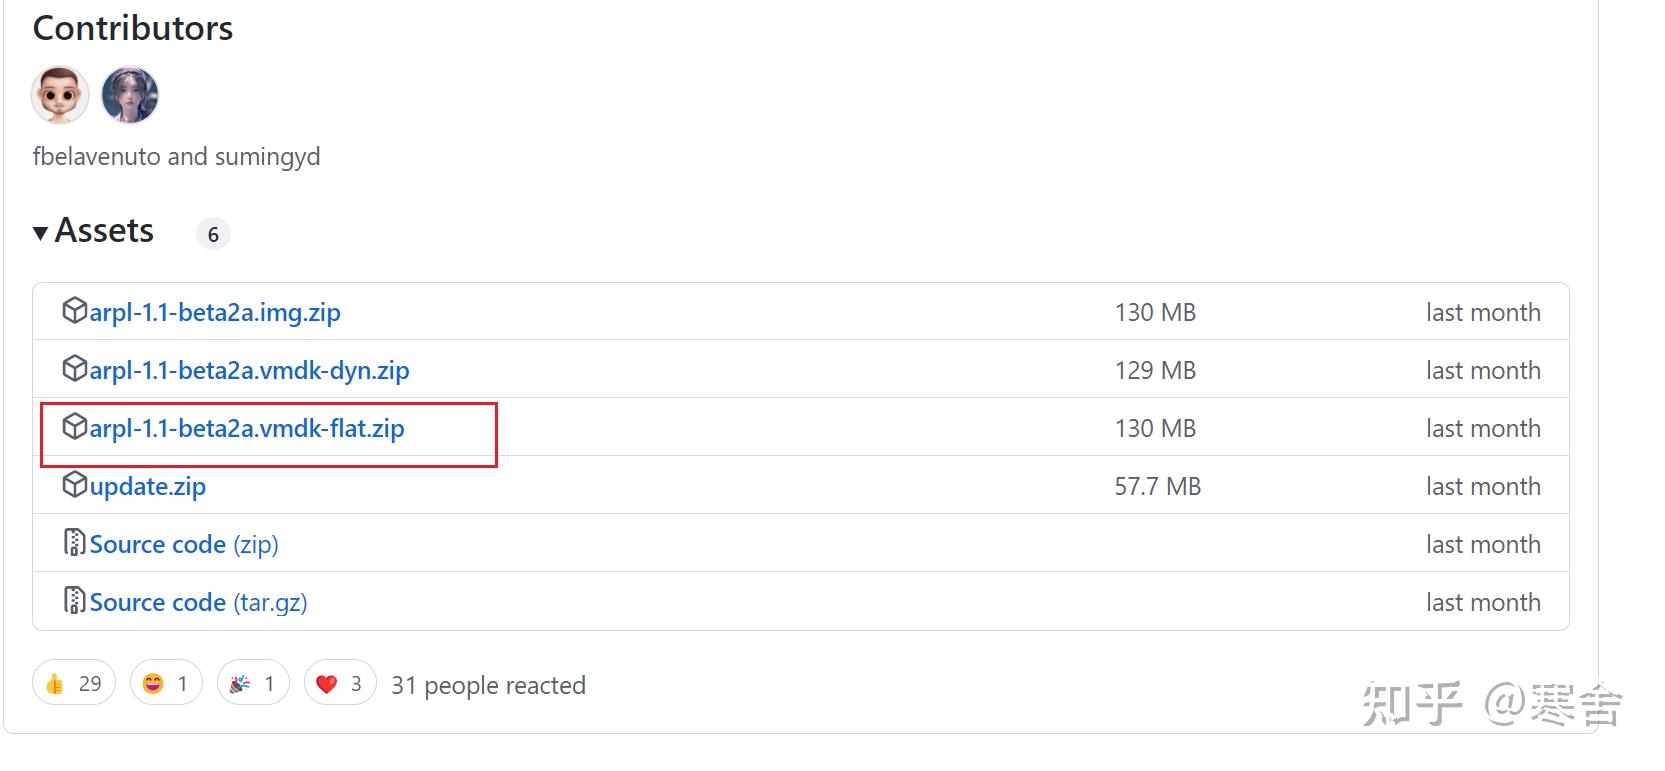The image size is (1665, 771).
Task: Click the zip file icon beside Source code (zip)
Action: click(x=74, y=543)
